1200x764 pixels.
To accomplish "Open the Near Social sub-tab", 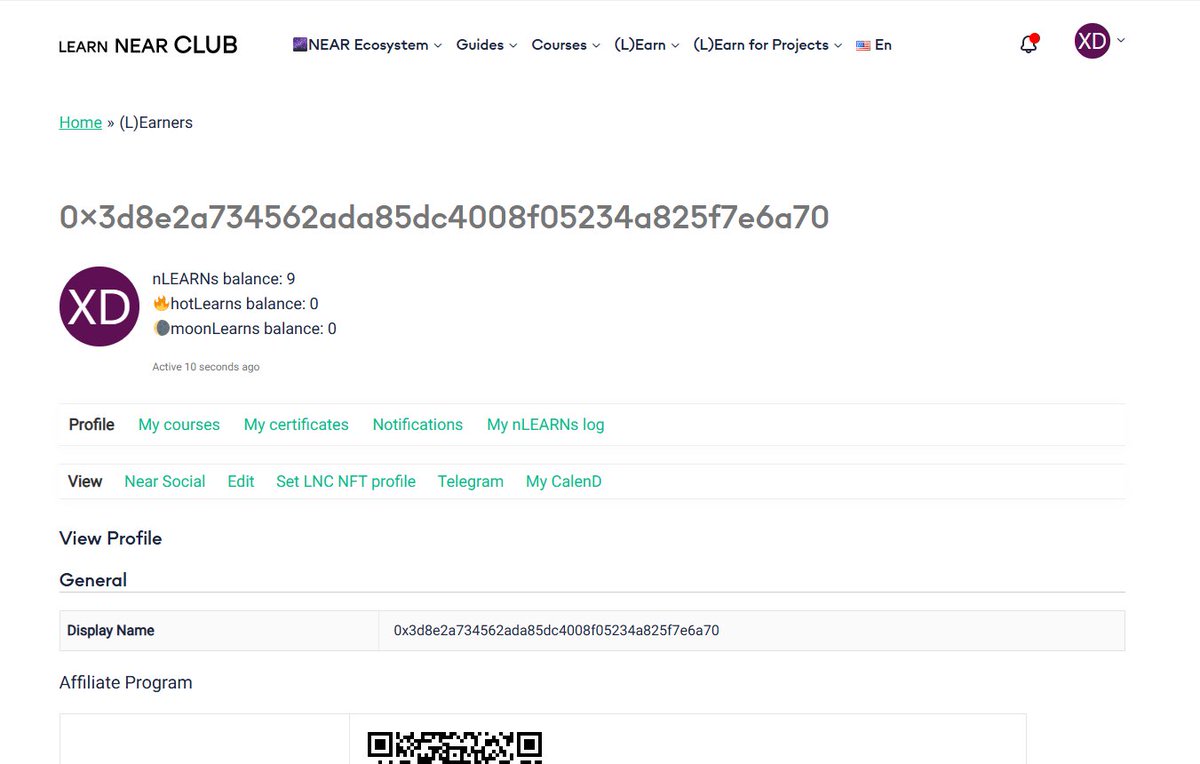I will tap(165, 482).
